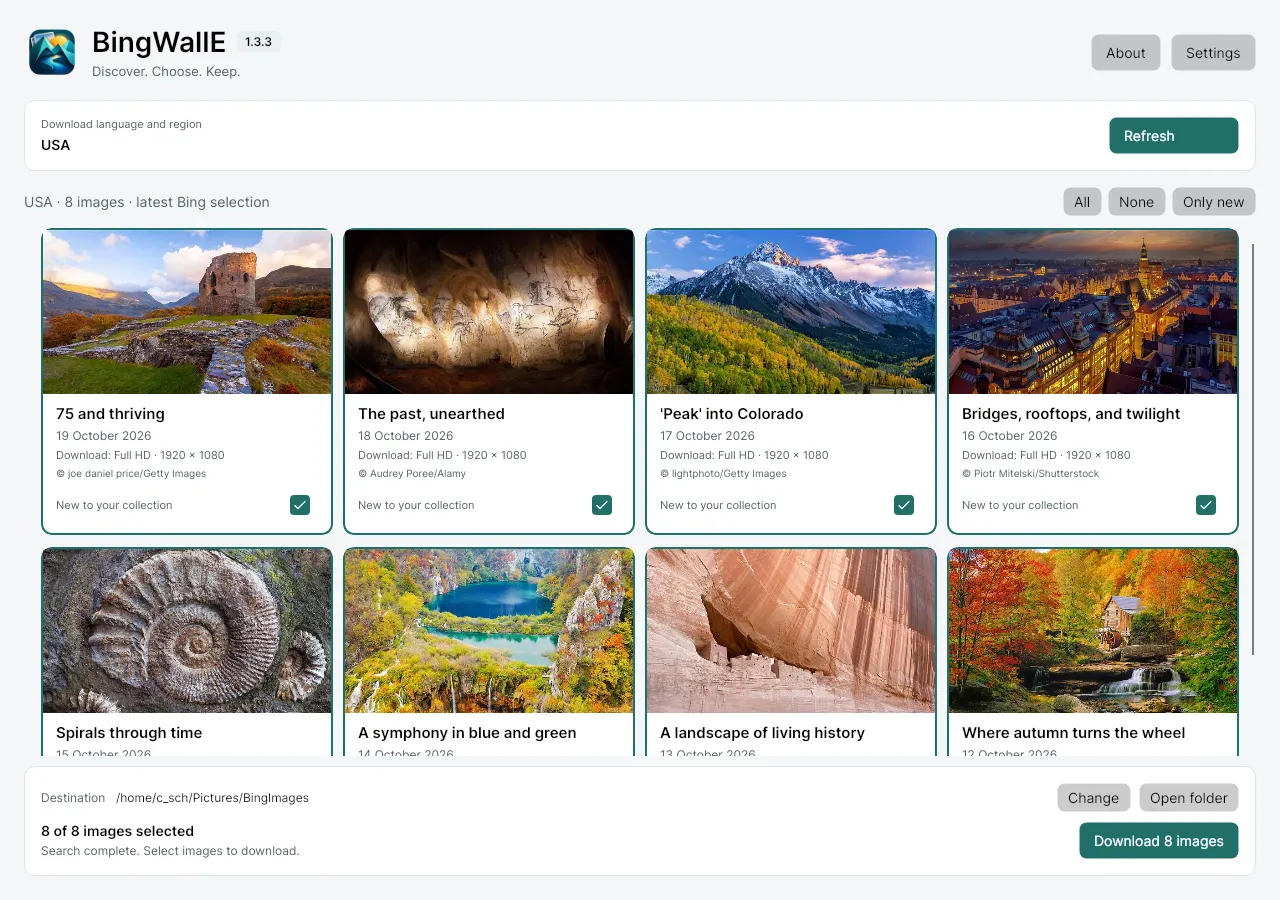Click 'A landscape of living history' title
1280x900 pixels.
[762, 733]
